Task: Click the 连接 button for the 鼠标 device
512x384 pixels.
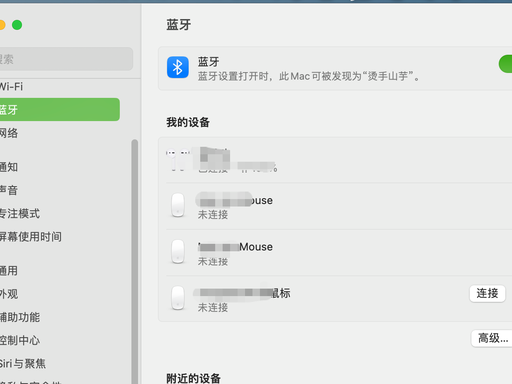Action: [x=487, y=293]
